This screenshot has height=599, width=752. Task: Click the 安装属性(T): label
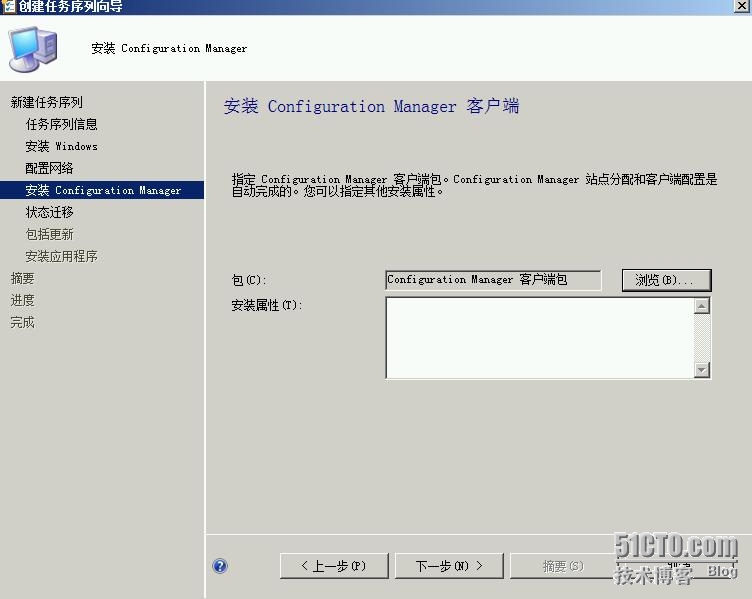coord(267,305)
